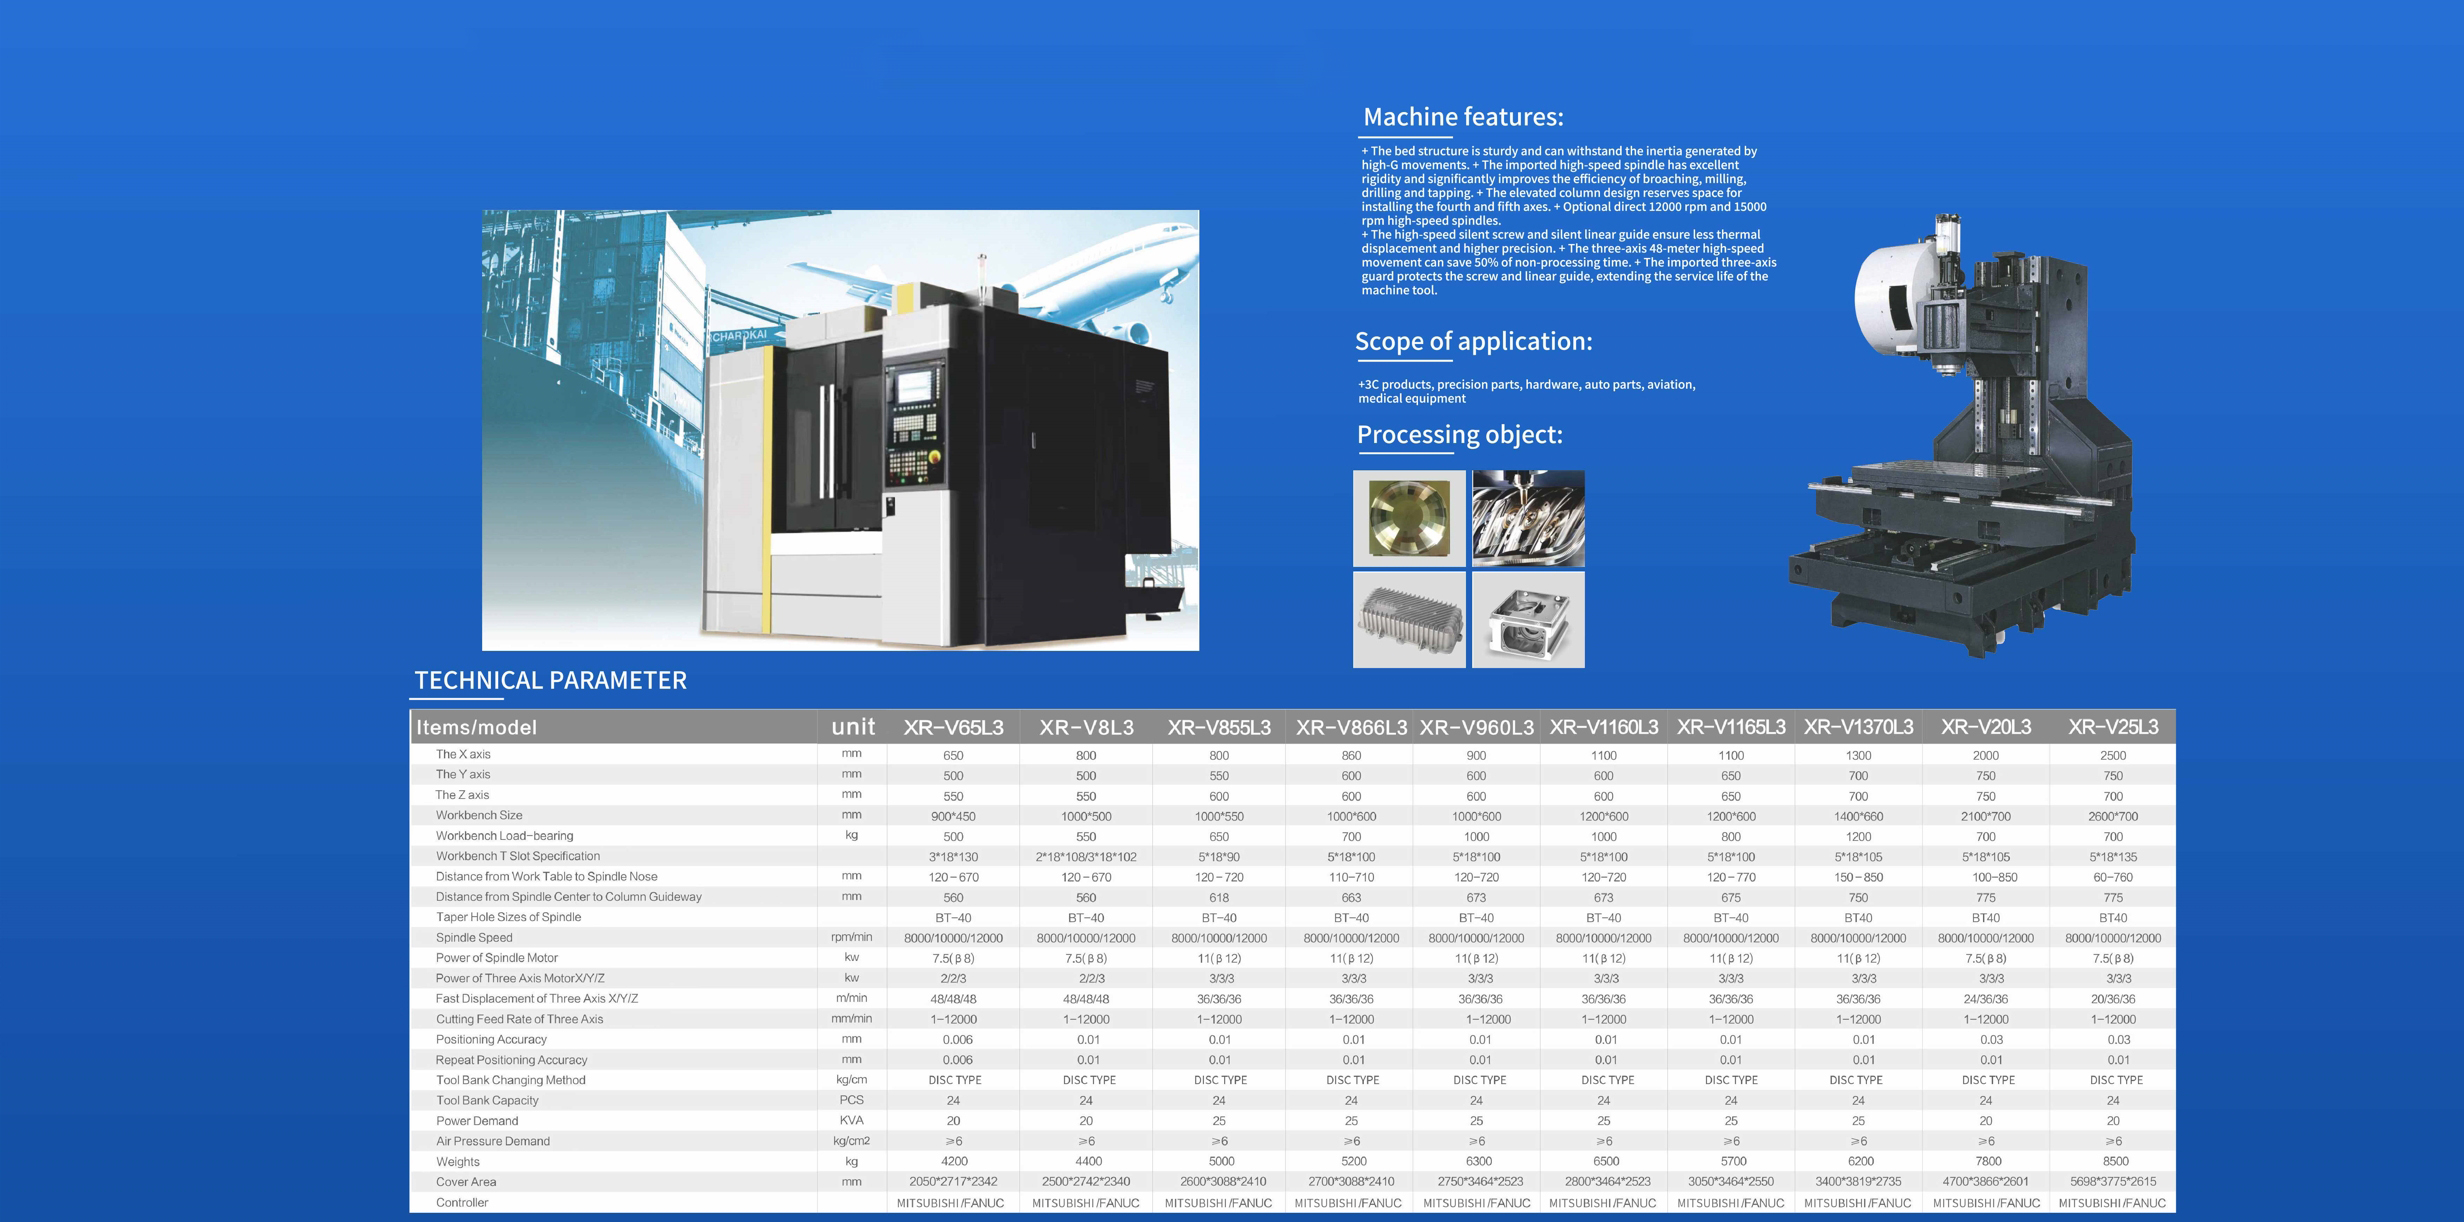Viewport: 2464px width, 1222px height.
Task: Select the Processing object heading
Action: (1458, 435)
